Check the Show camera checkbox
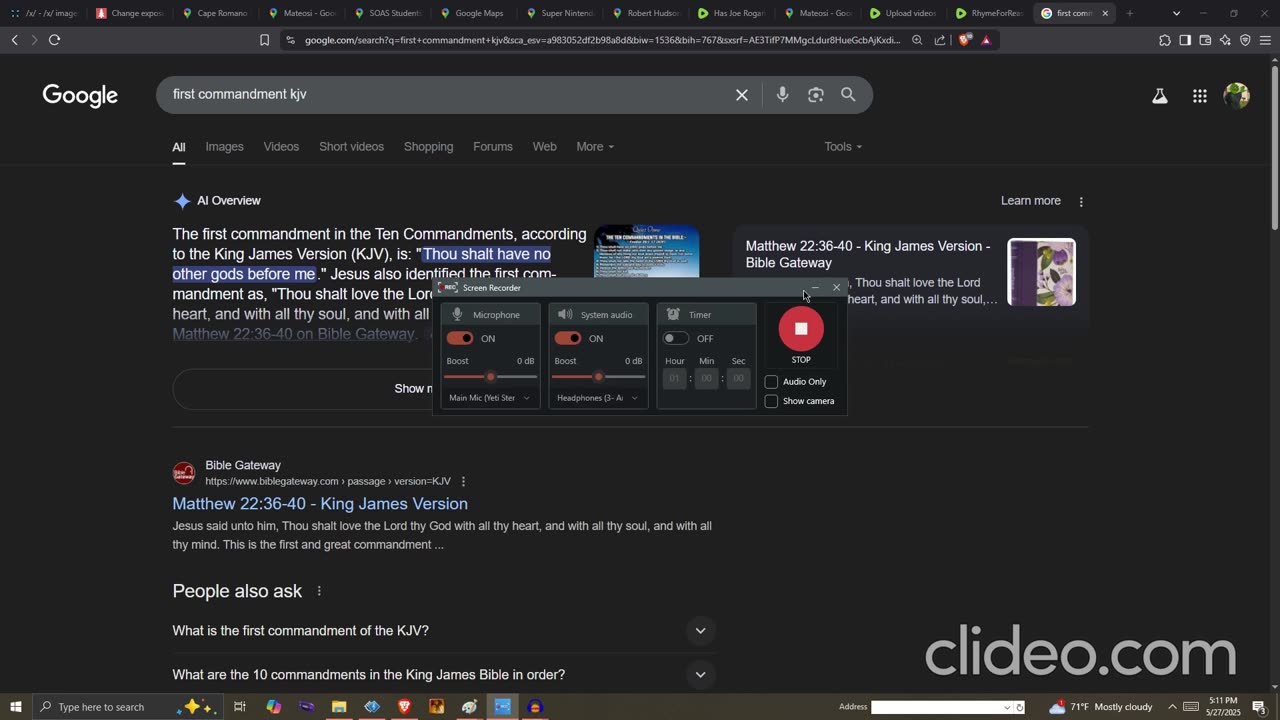The width and height of the screenshot is (1280, 720). [771, 401]
